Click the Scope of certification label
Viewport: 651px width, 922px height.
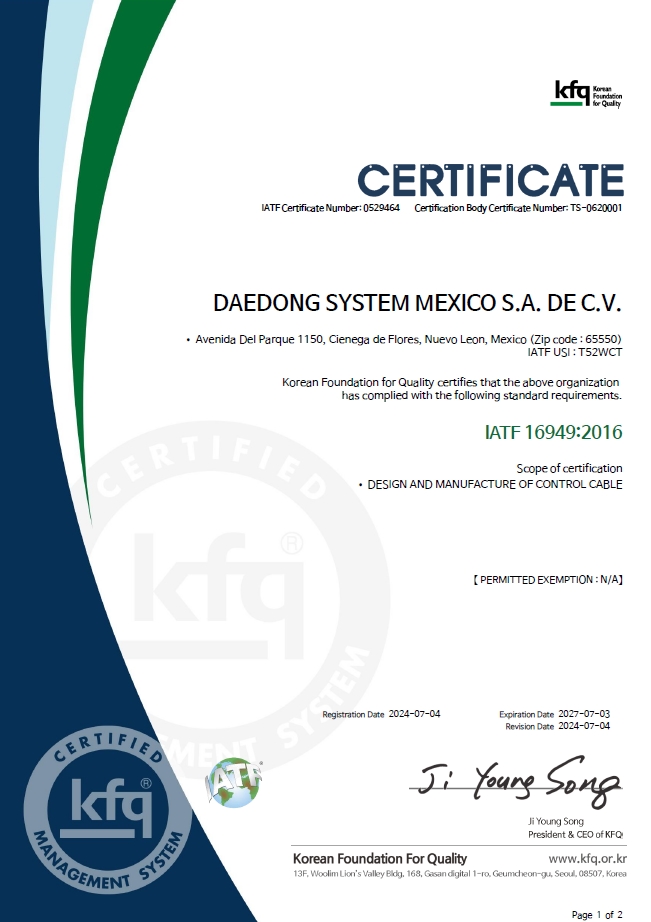(569, 469)
